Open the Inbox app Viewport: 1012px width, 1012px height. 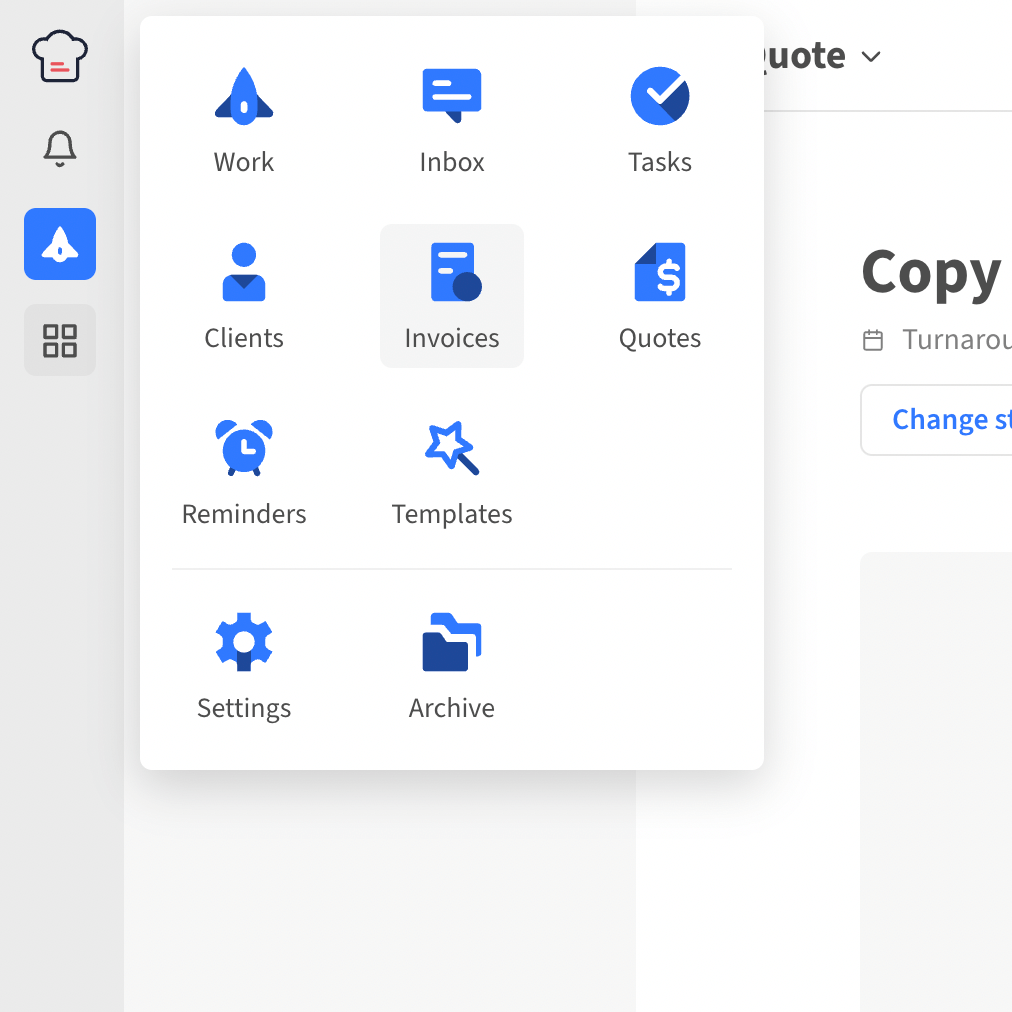pos(452,120)
